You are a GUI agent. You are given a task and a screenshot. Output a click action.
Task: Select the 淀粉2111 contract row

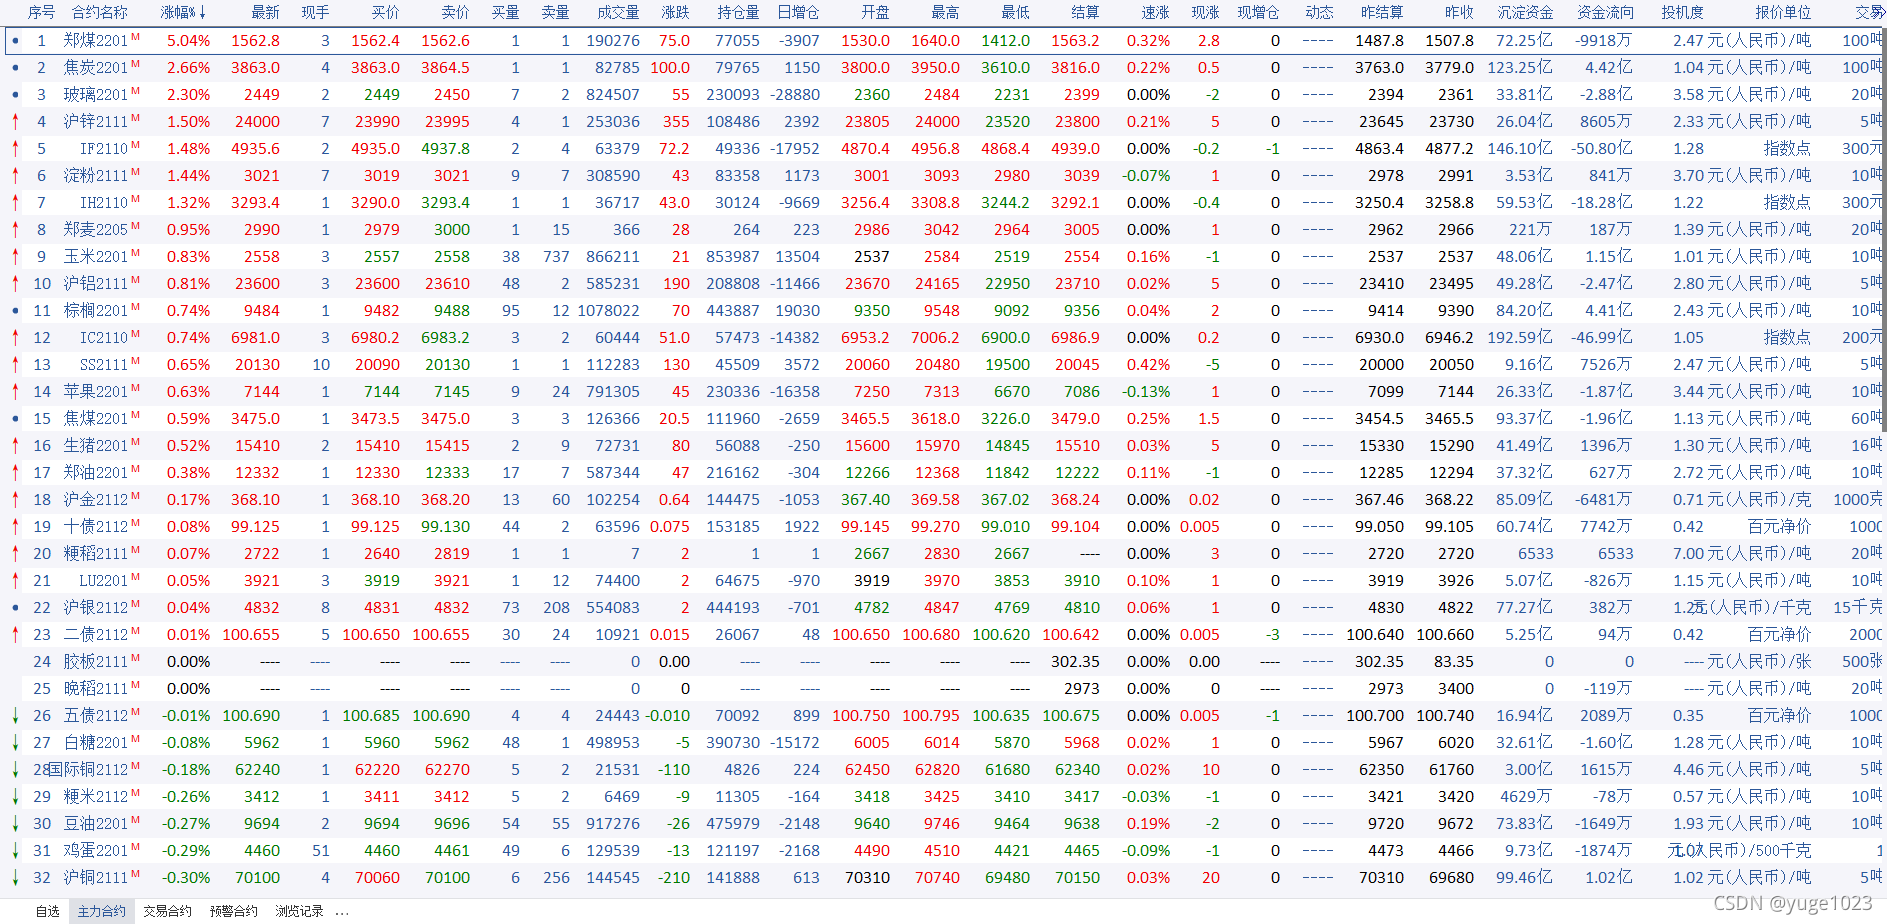click(943, 176)
